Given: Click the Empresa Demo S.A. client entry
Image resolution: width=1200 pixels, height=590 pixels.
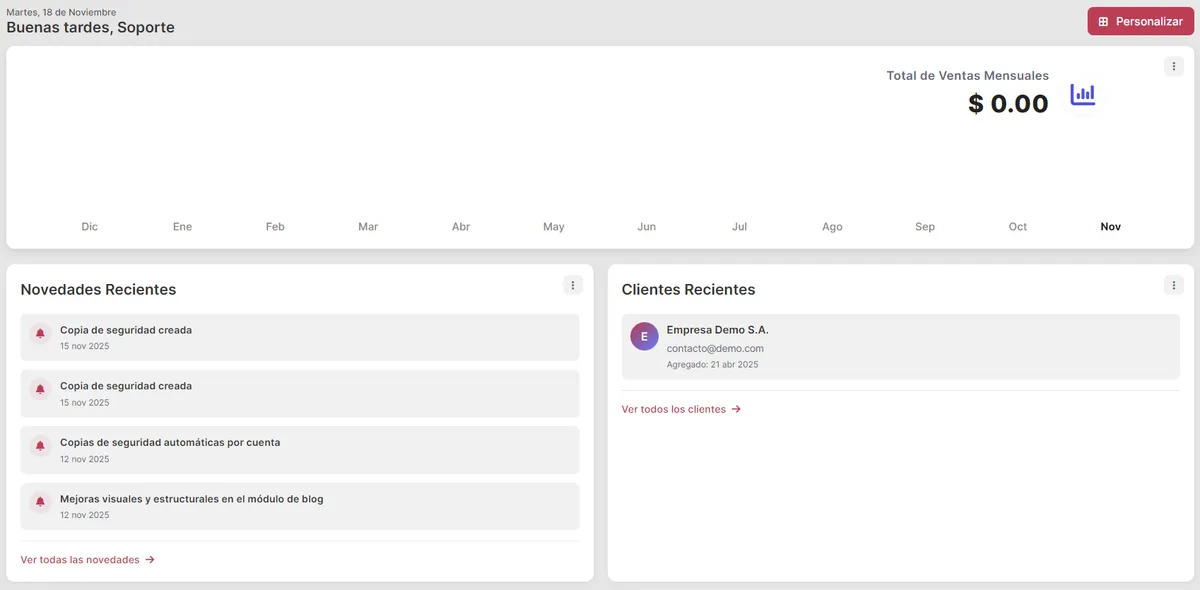Looking at the screenshot, I should click(x=900, y=345).
